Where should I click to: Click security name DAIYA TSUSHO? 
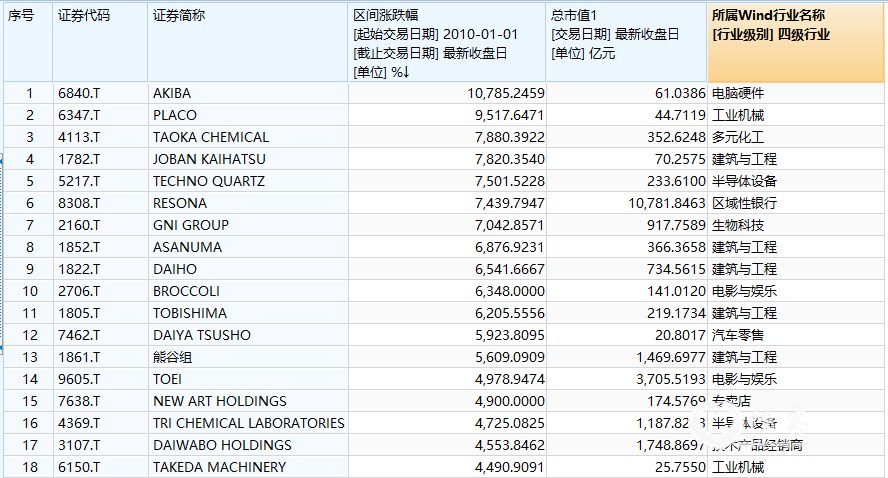click(202, 336)
